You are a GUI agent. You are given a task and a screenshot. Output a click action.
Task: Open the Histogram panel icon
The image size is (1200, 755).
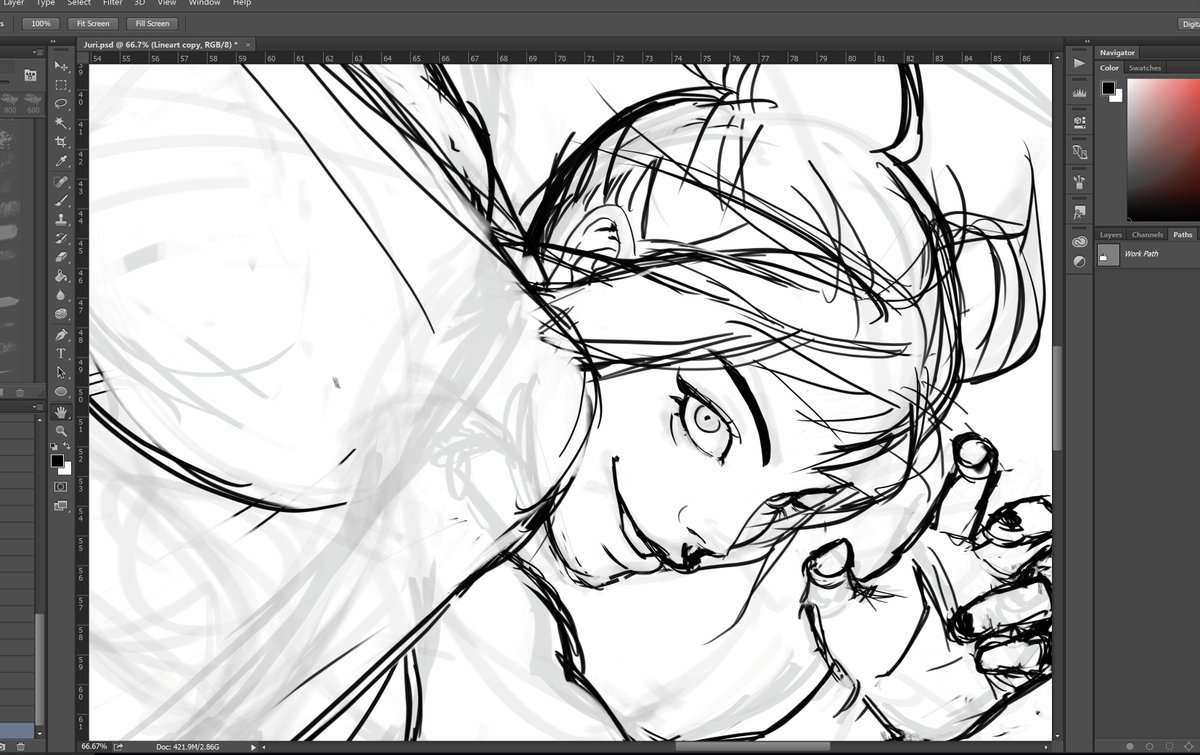(x=1079, y=92)
